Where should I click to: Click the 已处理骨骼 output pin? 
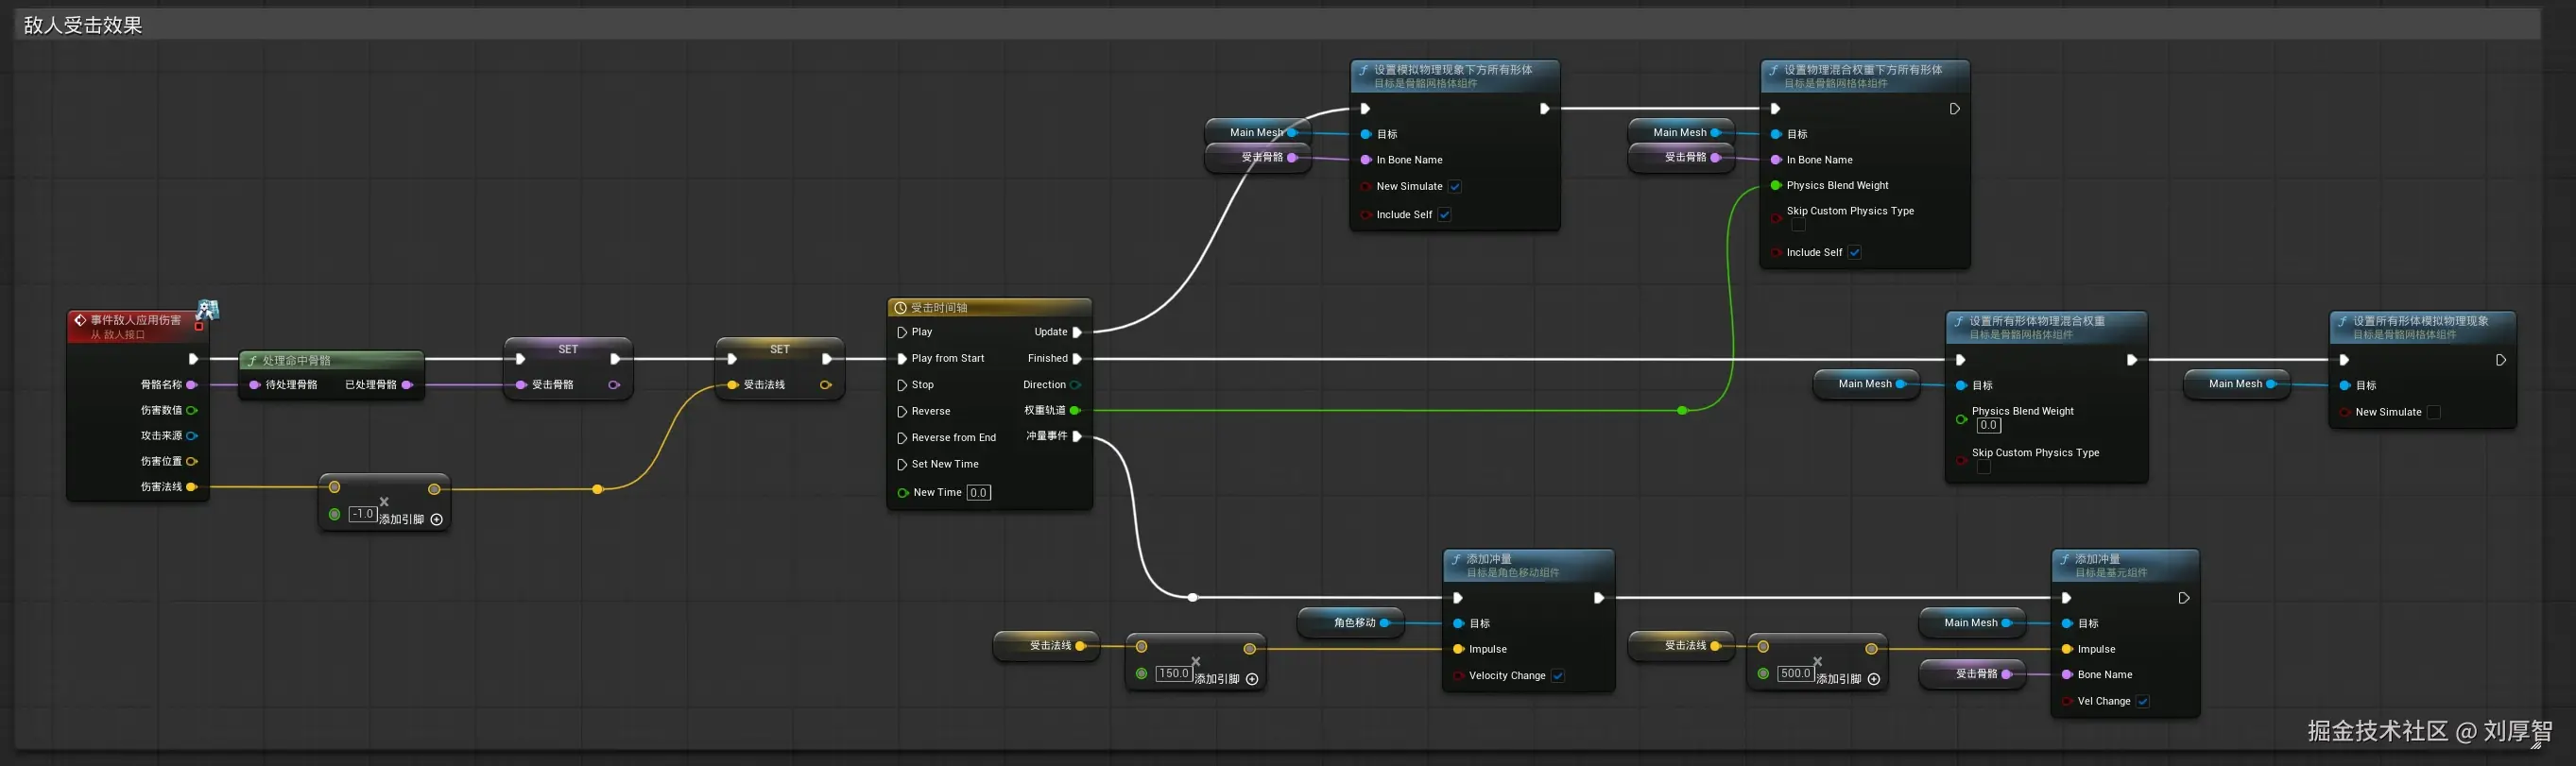[407, 385]
